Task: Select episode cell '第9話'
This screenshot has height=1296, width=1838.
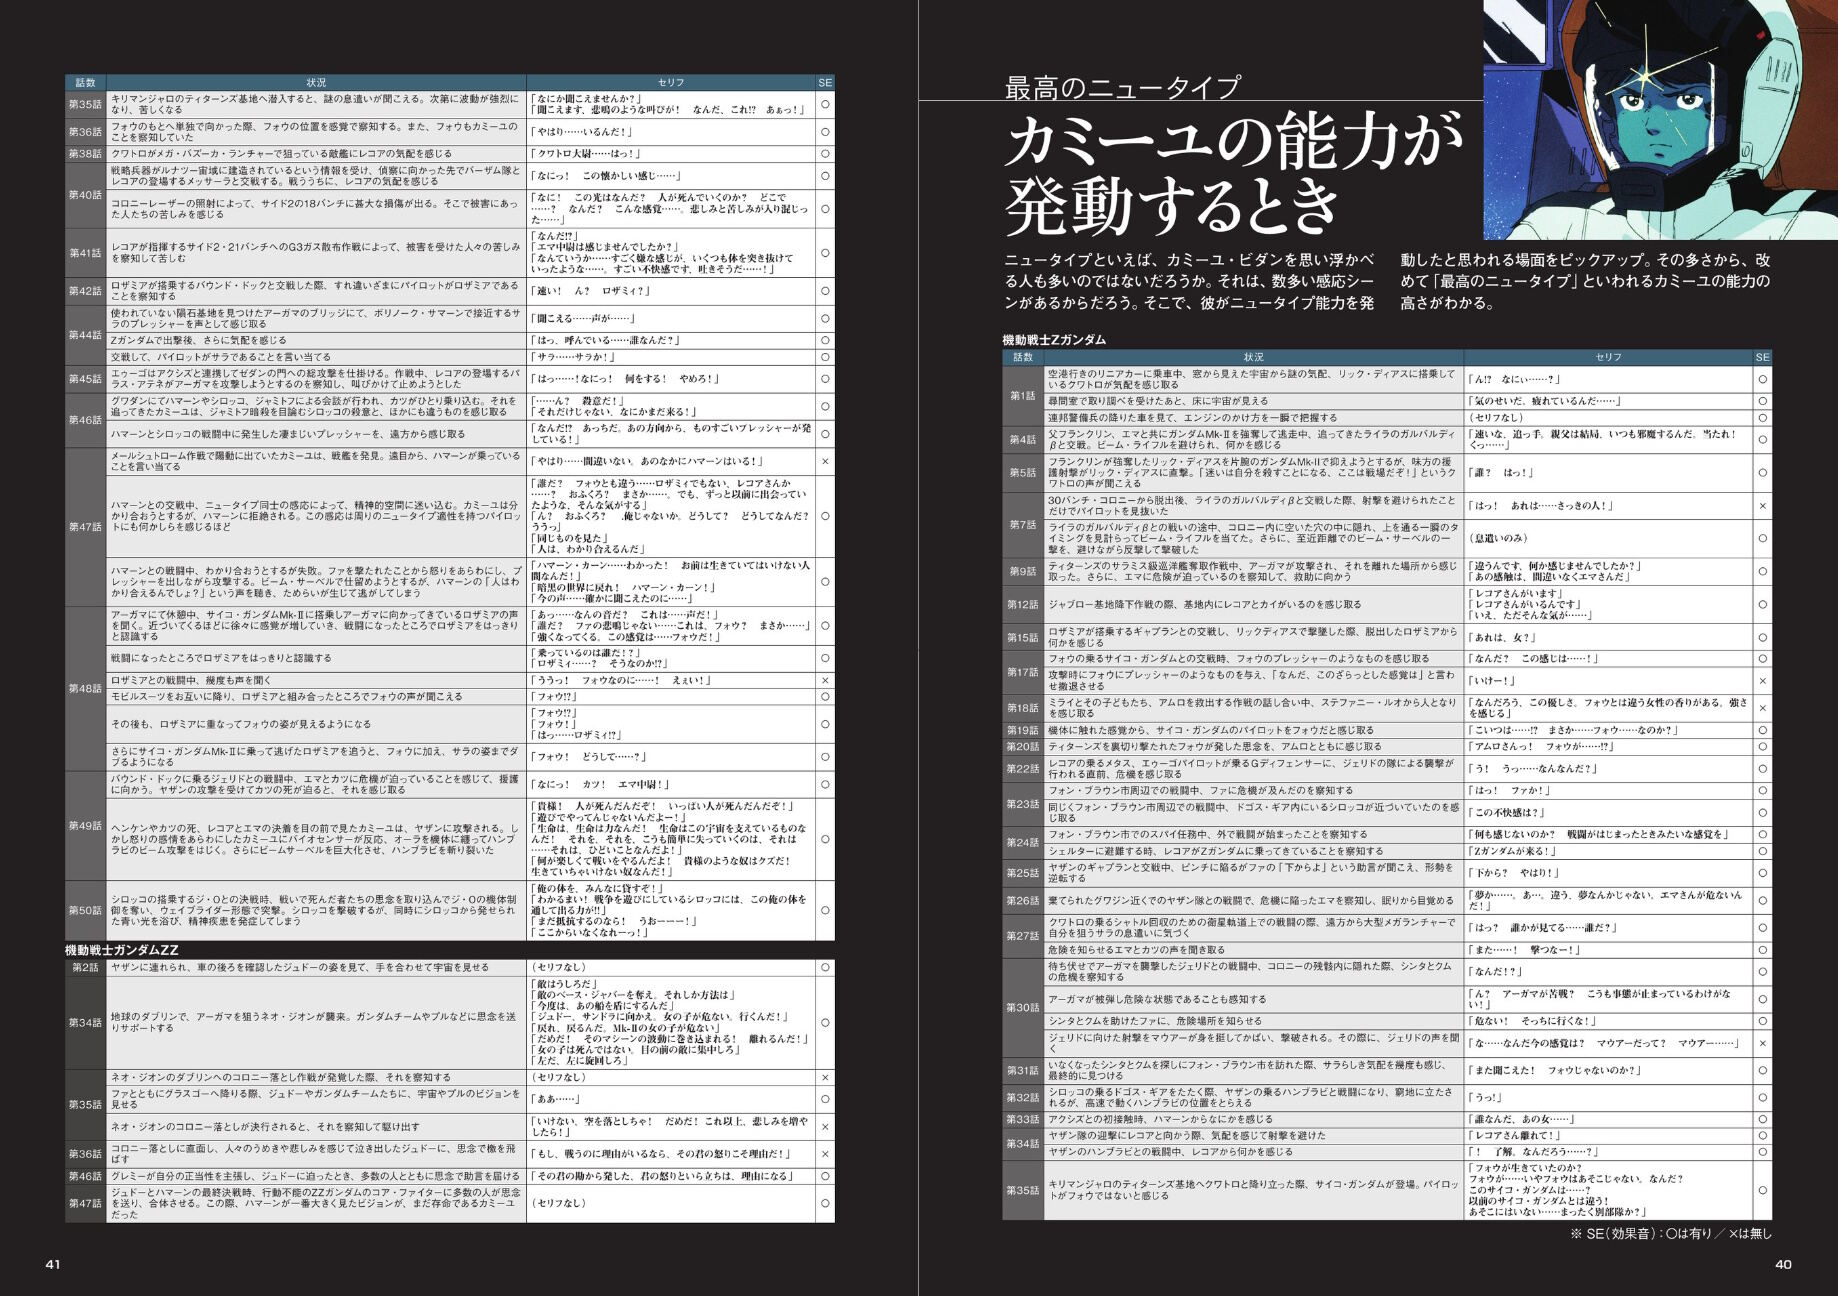Action: click(x=1023, y=571)
